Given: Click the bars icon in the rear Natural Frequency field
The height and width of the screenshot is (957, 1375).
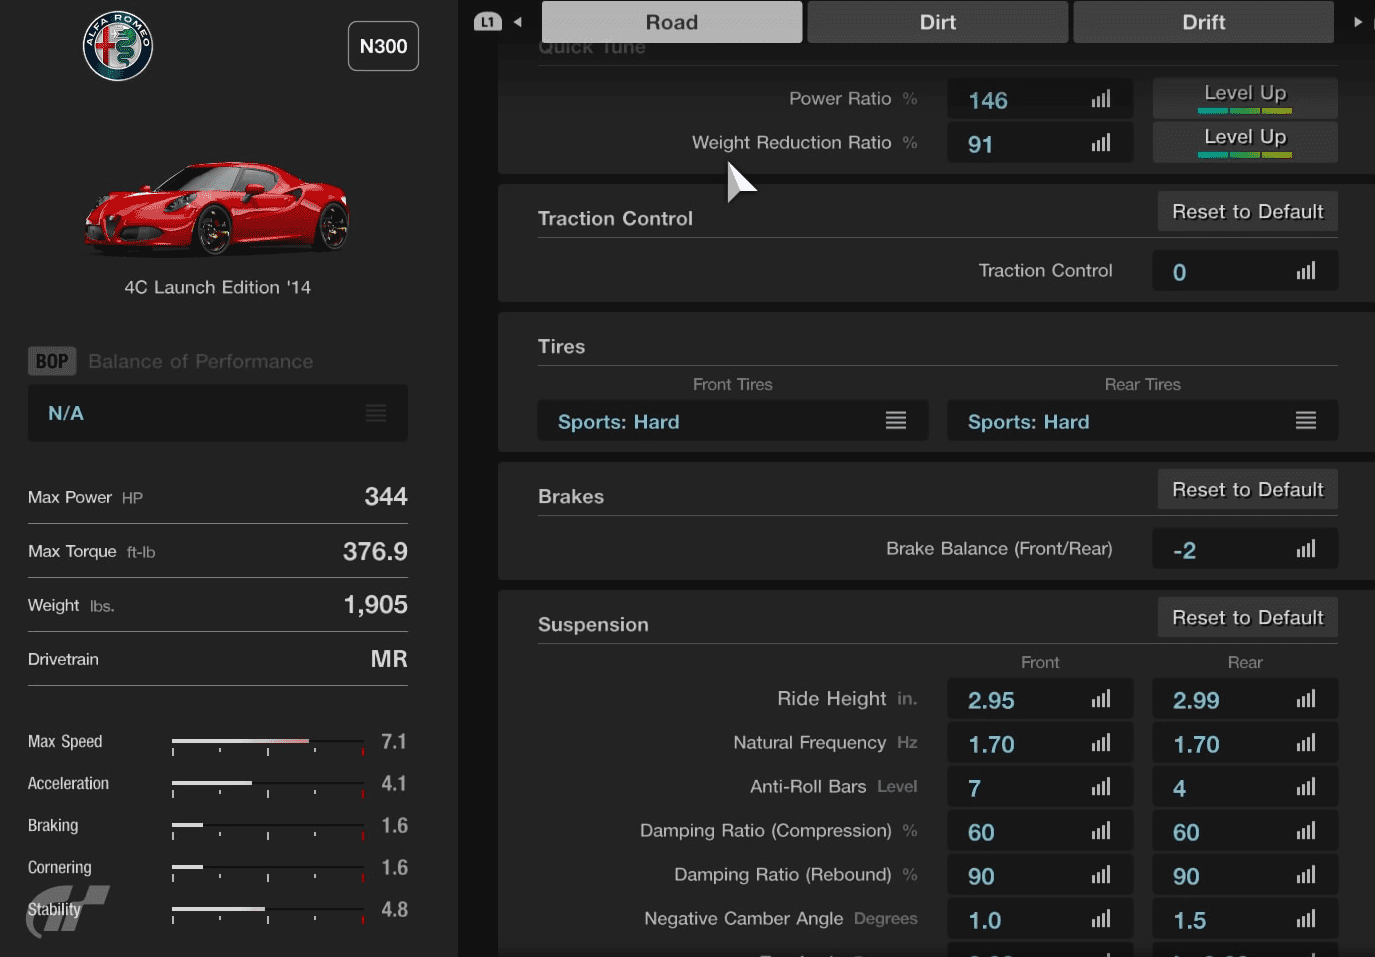Looking at the screenshot, I should 1306,743.
